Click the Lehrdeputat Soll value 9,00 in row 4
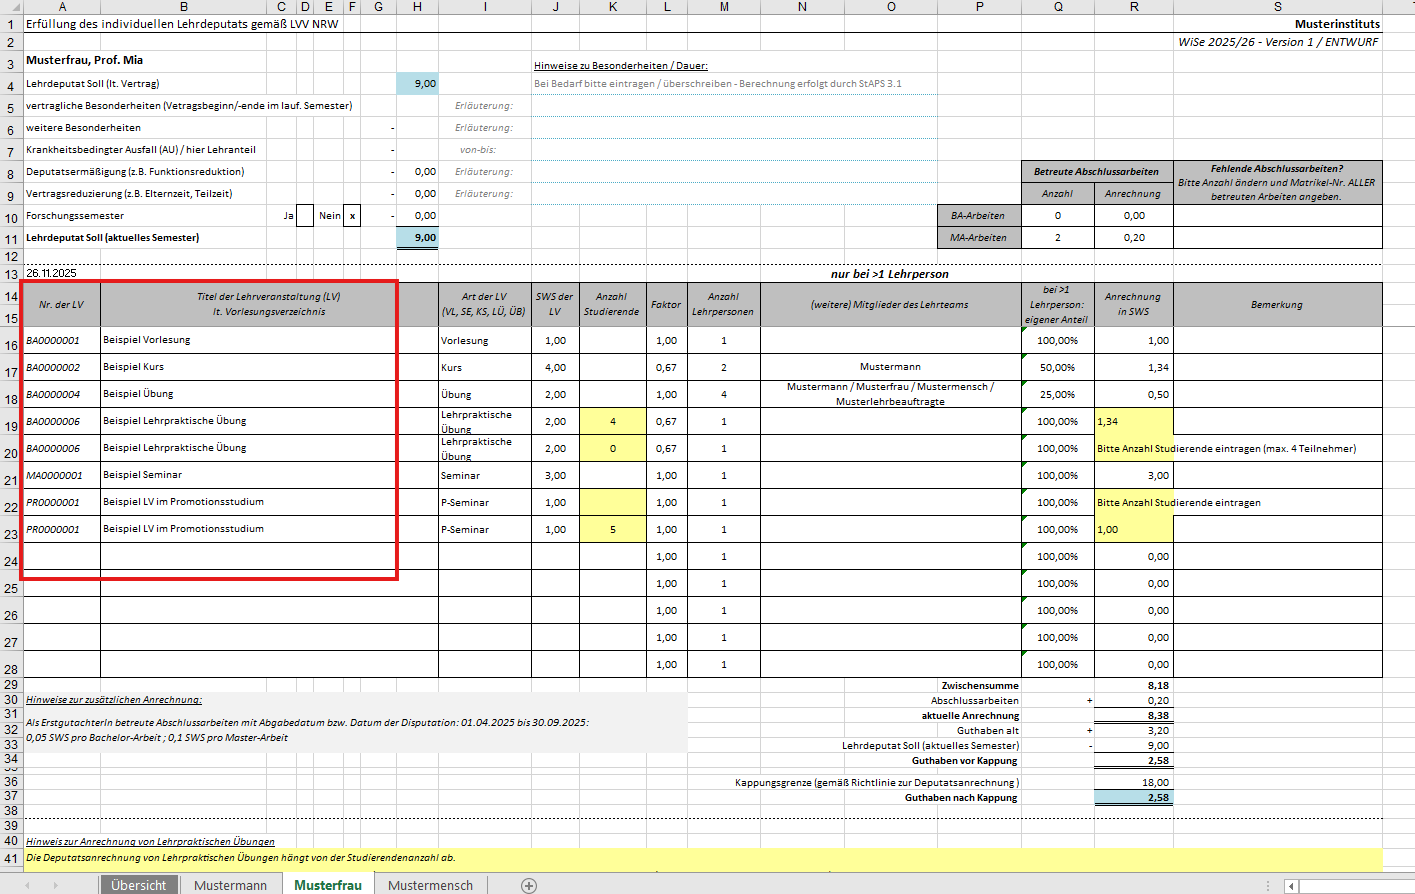This screenshot has width=1415, height=894. [x=417, y=84]
